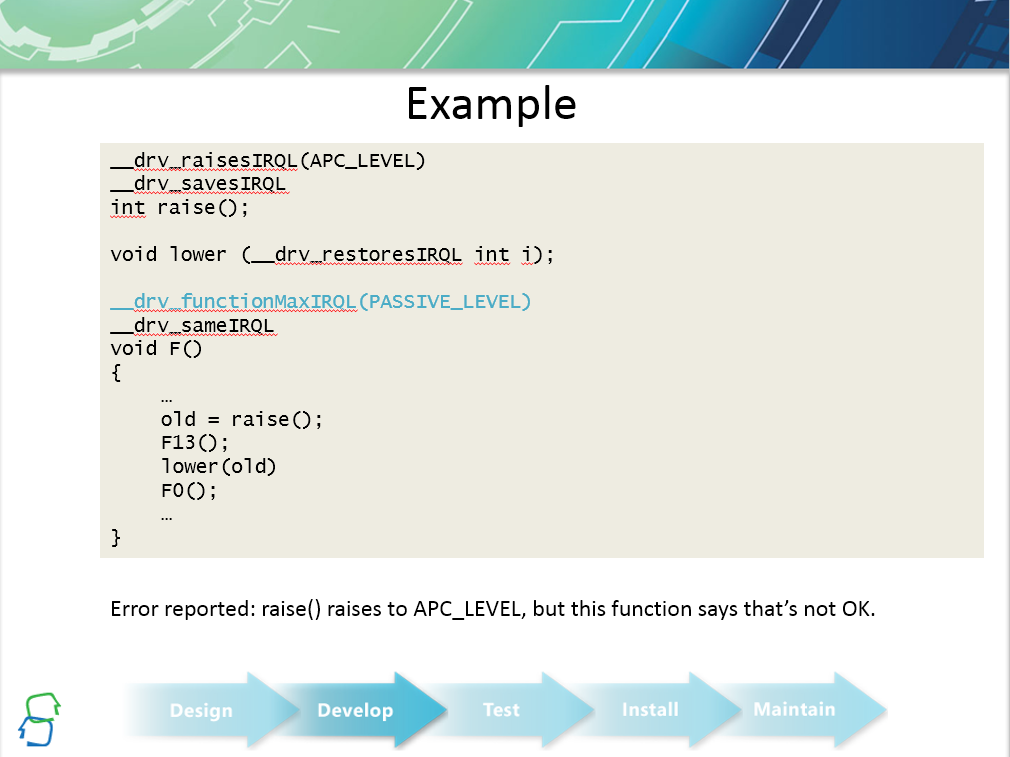Click the "void lower" declaration line
Viewport: 1010px width, 757px height.
click(332, 255)
